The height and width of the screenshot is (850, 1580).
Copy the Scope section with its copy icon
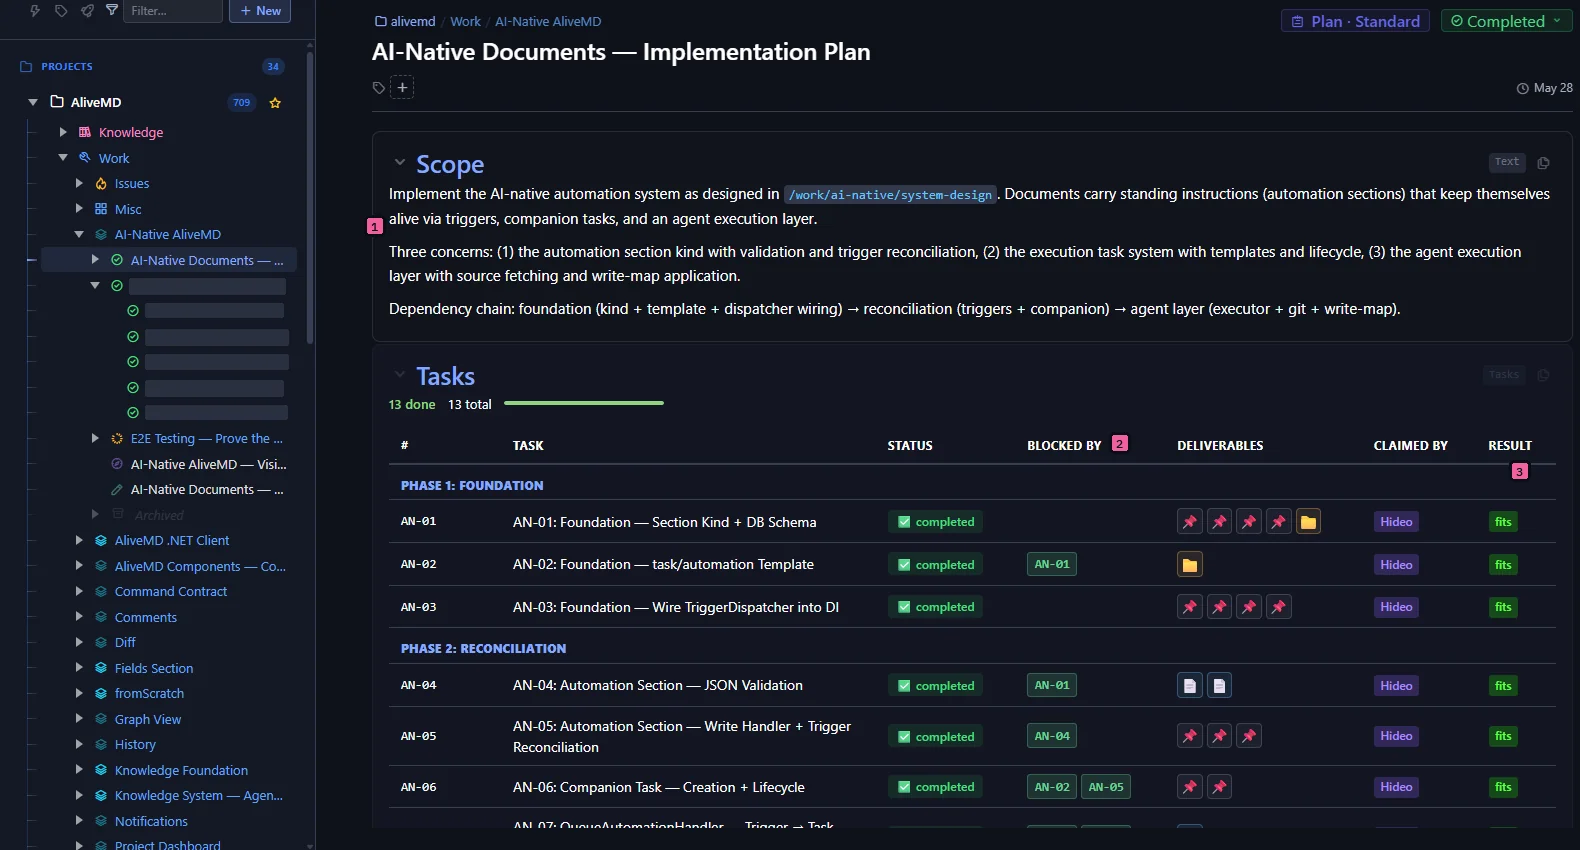pos(1543,163)
